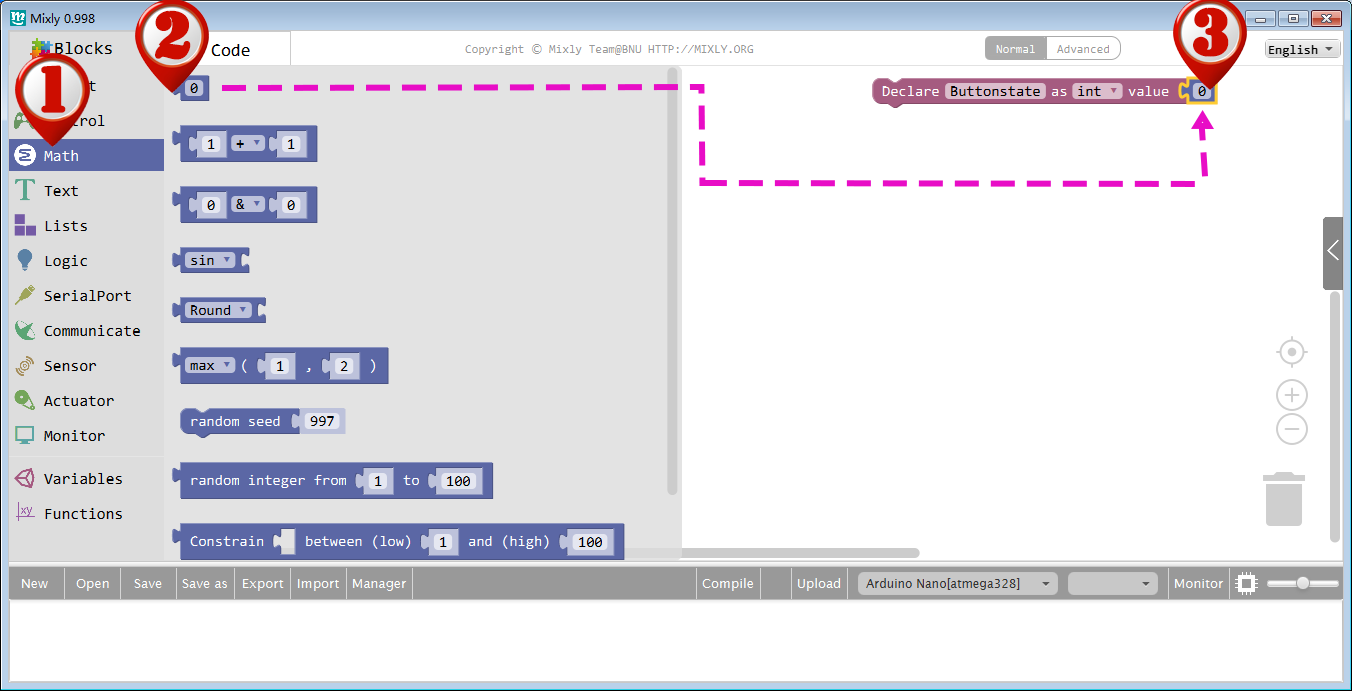Click the 997 random seed value
Screen dimensions: 1352x691
coord(322,421)
